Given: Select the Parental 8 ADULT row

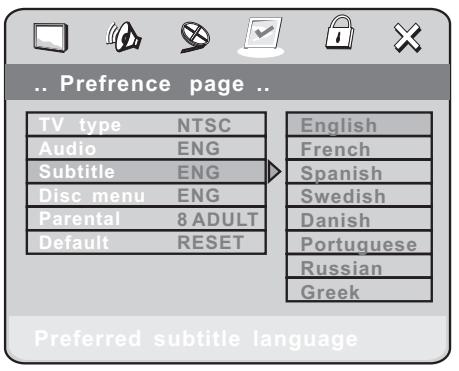Looking at the screenshot, I should coord(146,219).
